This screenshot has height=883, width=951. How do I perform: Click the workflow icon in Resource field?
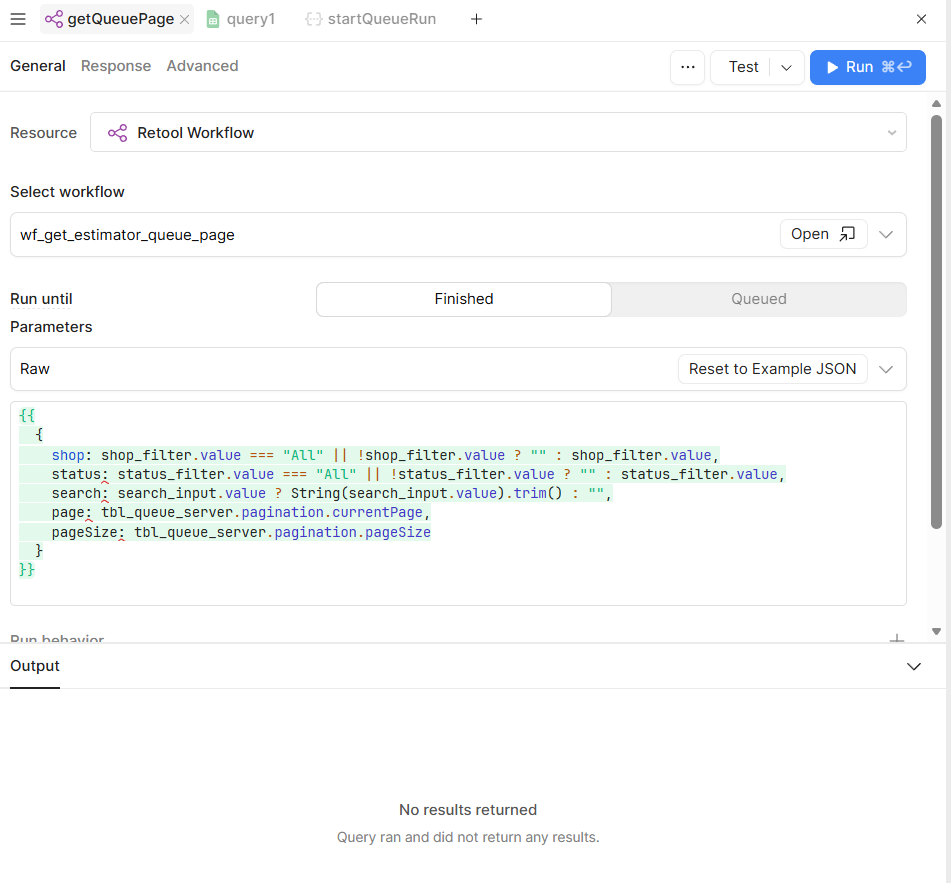pyautogui.click(x=117, y=133)
